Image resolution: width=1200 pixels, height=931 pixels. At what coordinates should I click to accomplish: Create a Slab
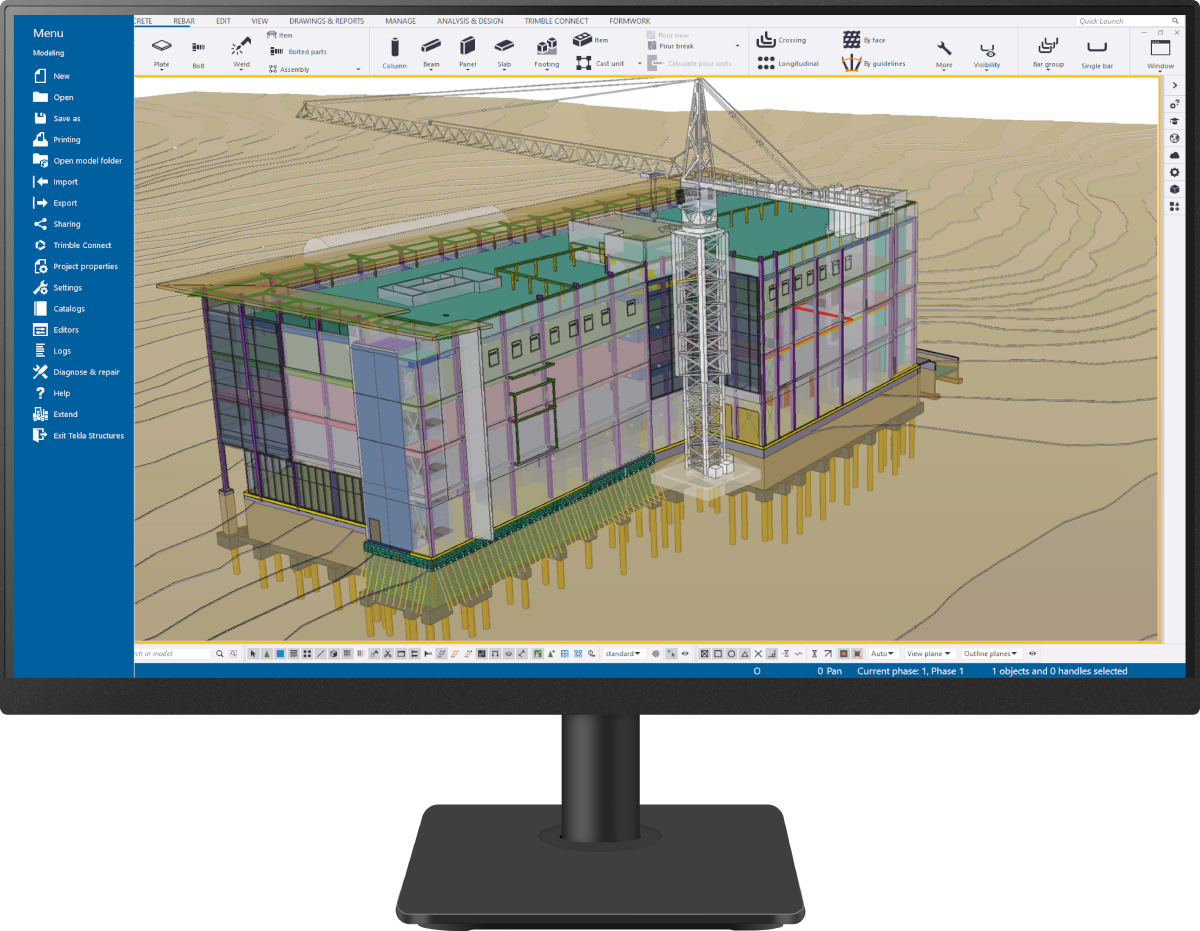pyautogui.click(x=504, y=52)
